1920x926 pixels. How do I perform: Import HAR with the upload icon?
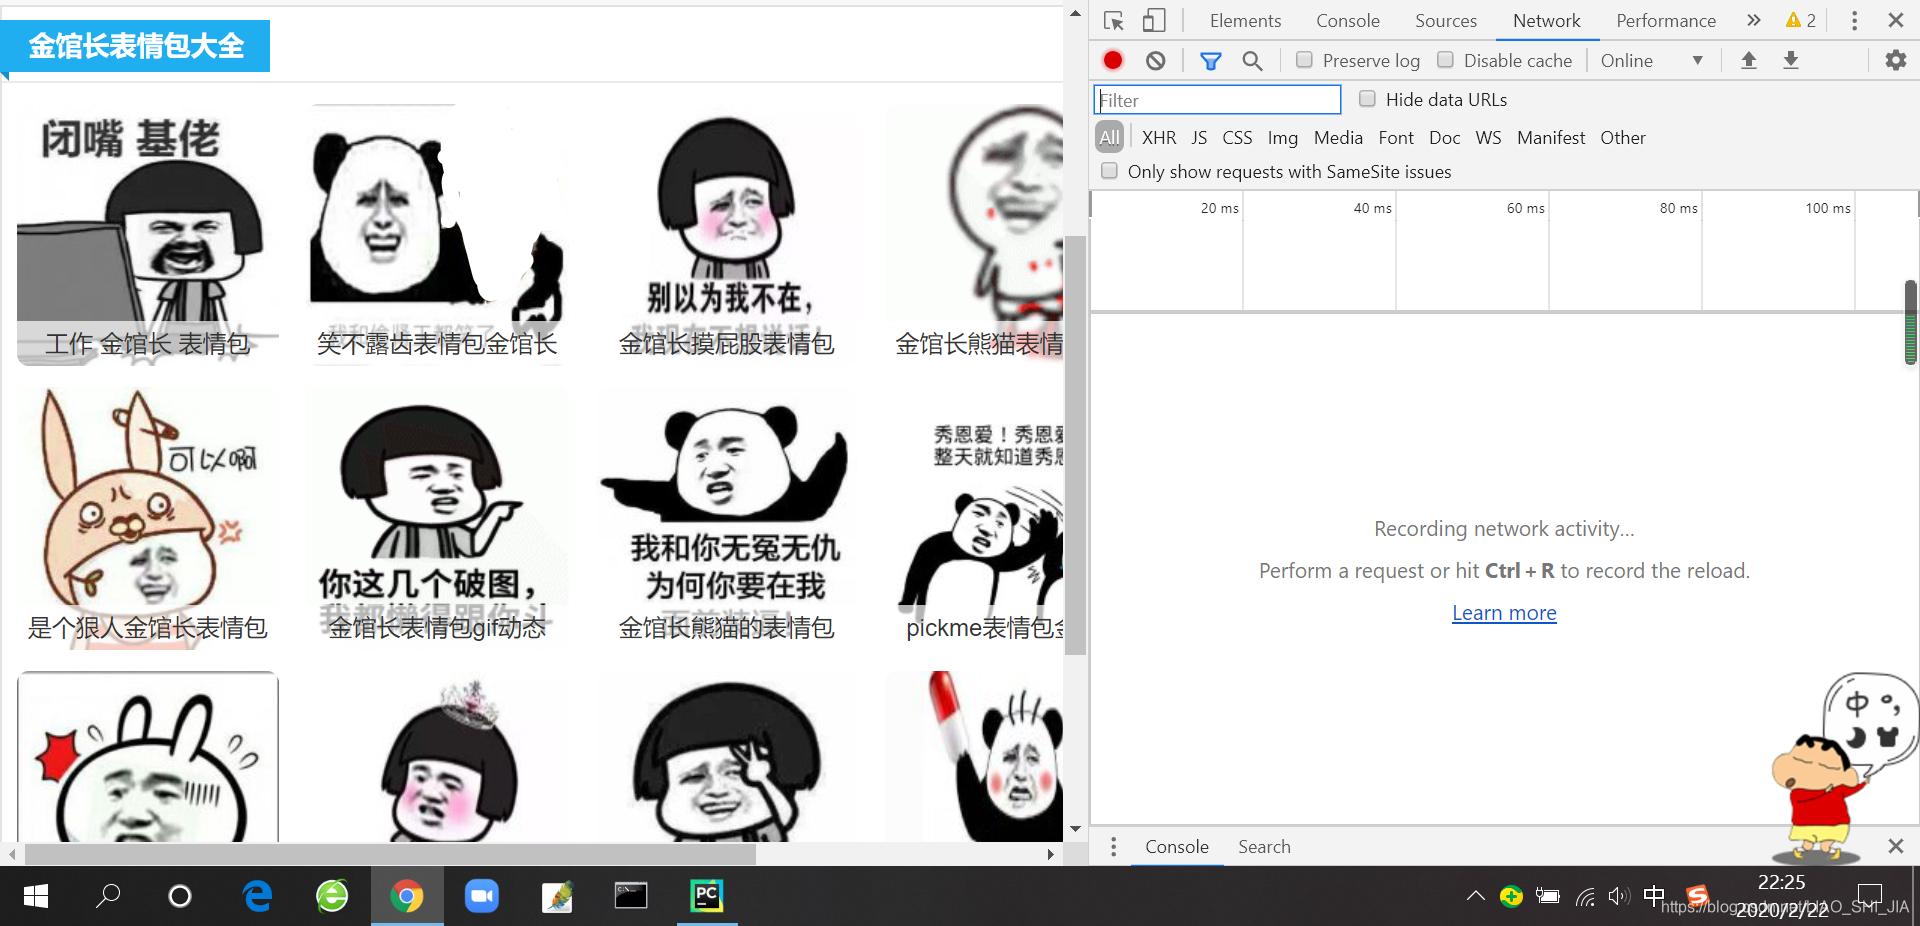point(1748,60)
